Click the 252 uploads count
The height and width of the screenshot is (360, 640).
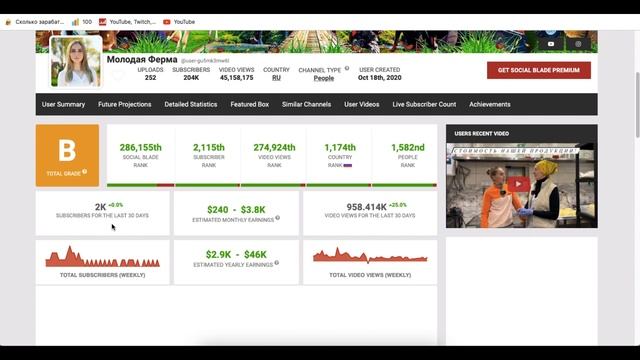[150, 78]
